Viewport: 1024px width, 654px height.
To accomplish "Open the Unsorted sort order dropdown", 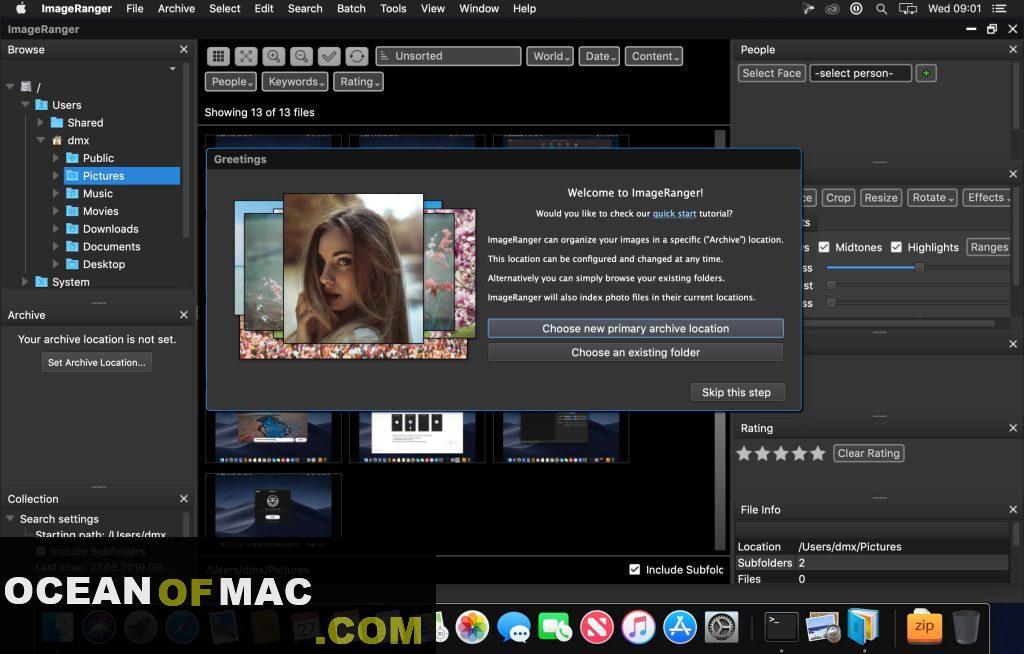I will tap(449, 56).
